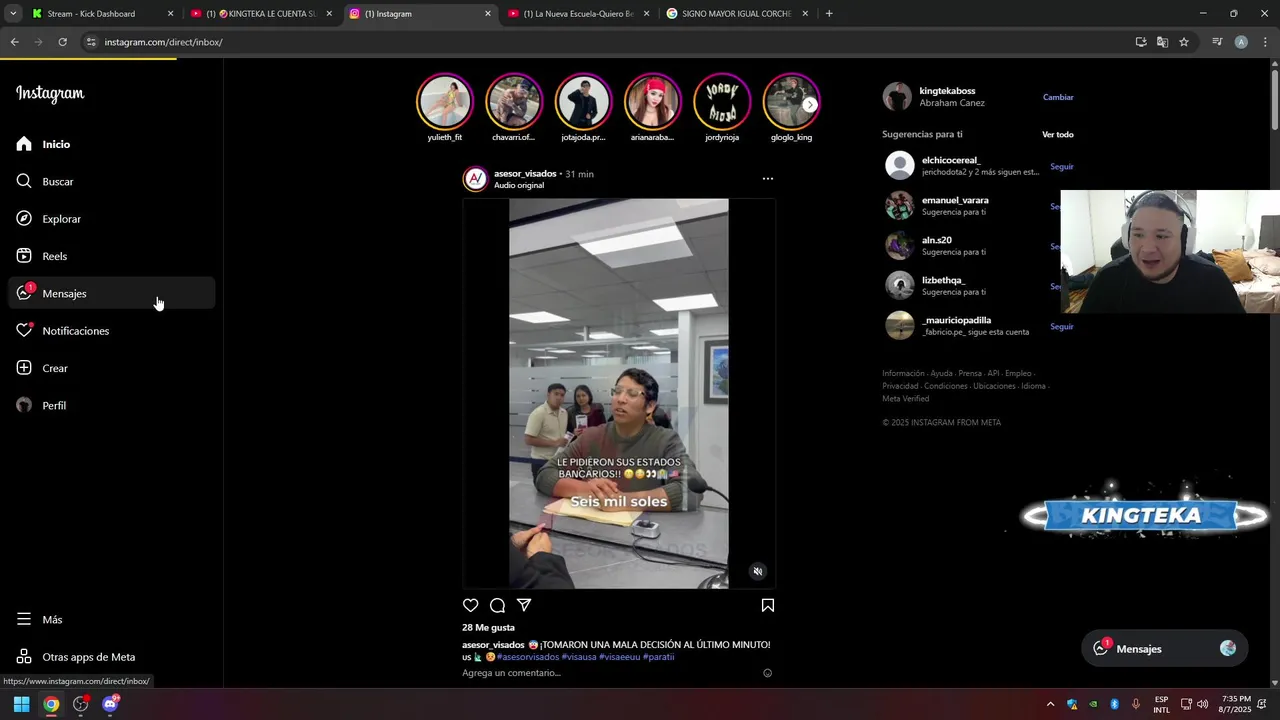The image size is (1280, 720).
Task: Open Discord from the taskbar
Action: coord(110,704)
